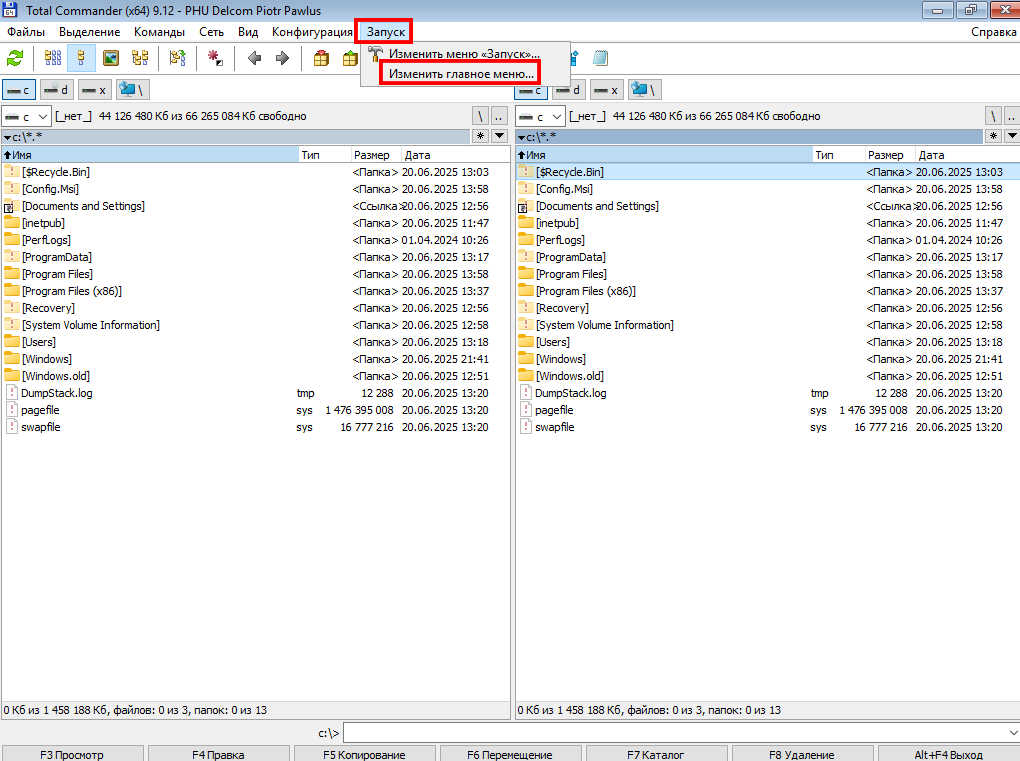The image size is (1020, 761).
Task: Open network neighborhood button above left panel
Action: click(x=133, y=90)
